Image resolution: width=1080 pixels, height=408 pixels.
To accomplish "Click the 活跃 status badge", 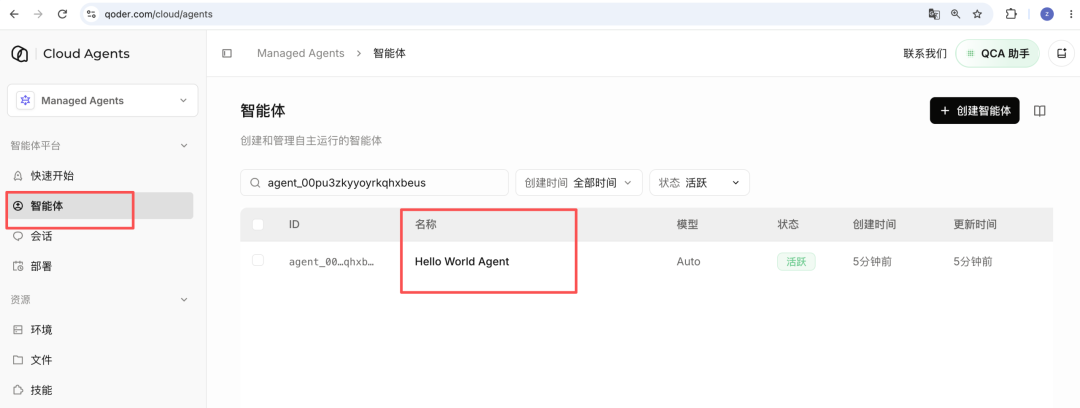I will pyautogui.click(x=796, y=261).
